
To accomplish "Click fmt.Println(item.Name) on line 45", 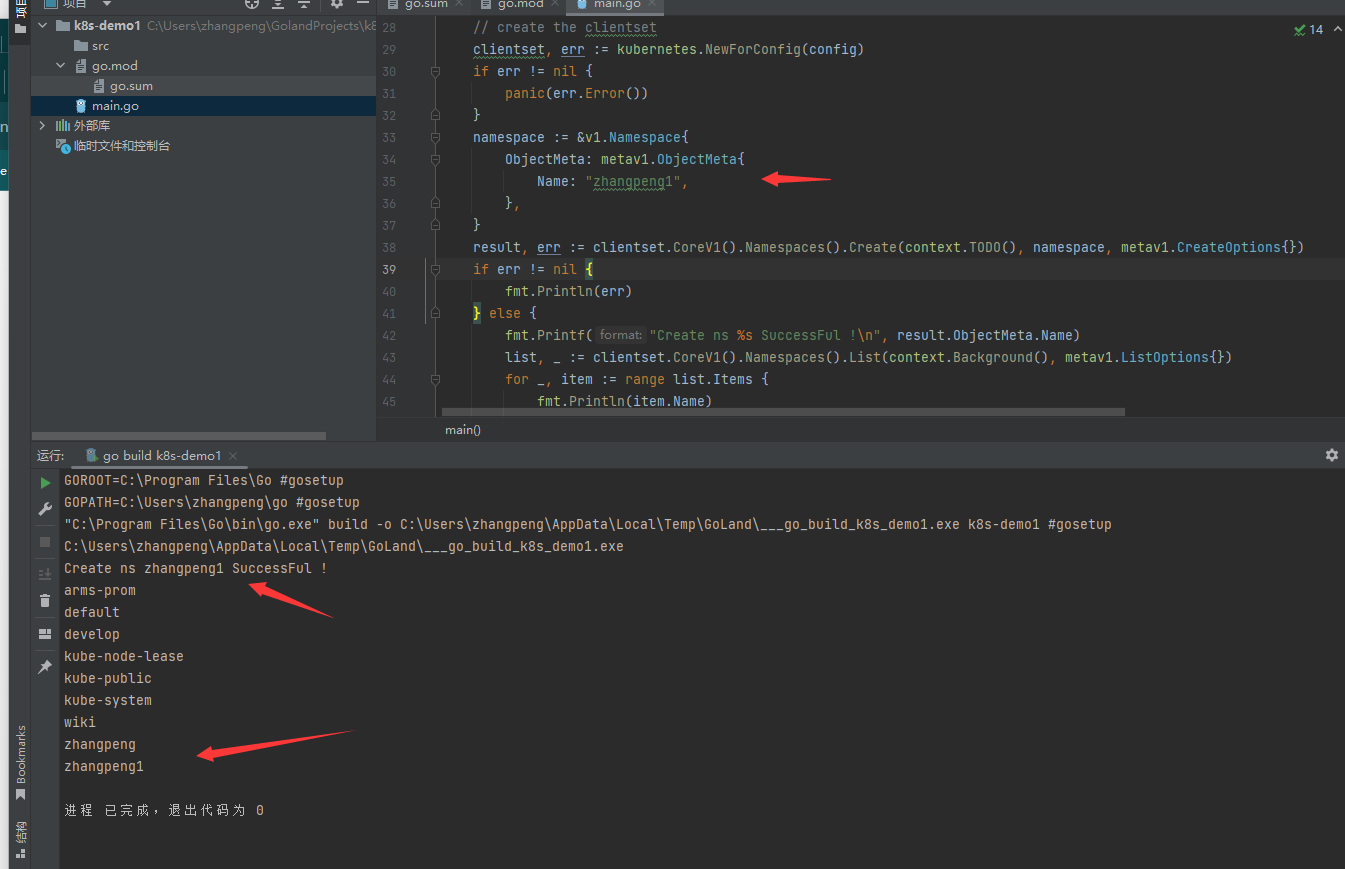I will [624, 402].
